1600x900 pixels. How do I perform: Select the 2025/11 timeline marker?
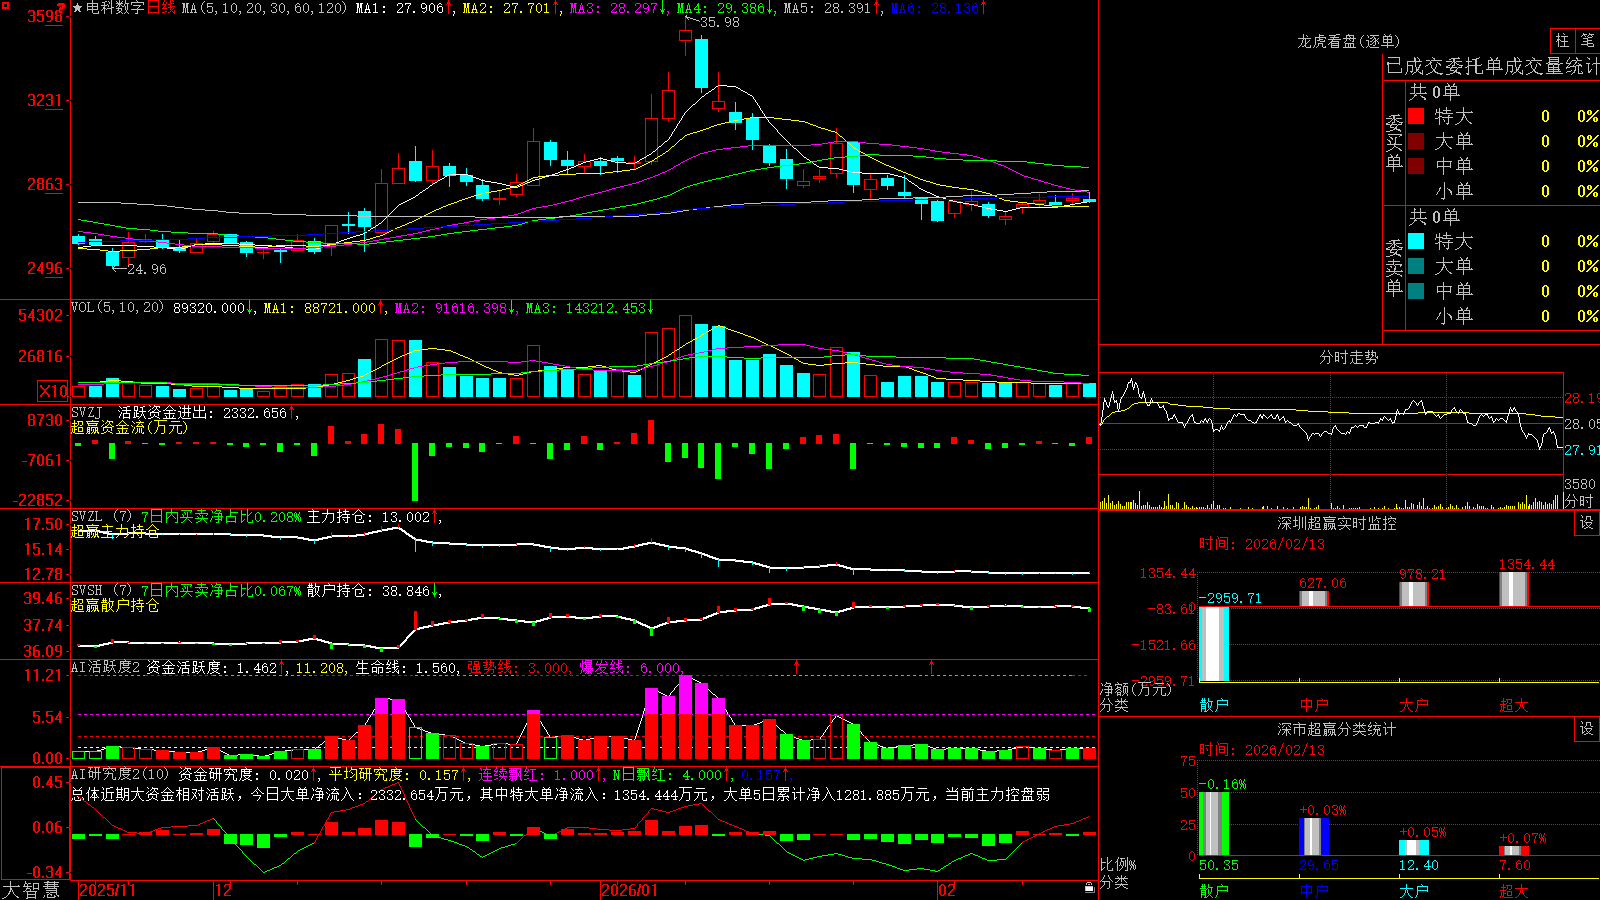[107, 890]
